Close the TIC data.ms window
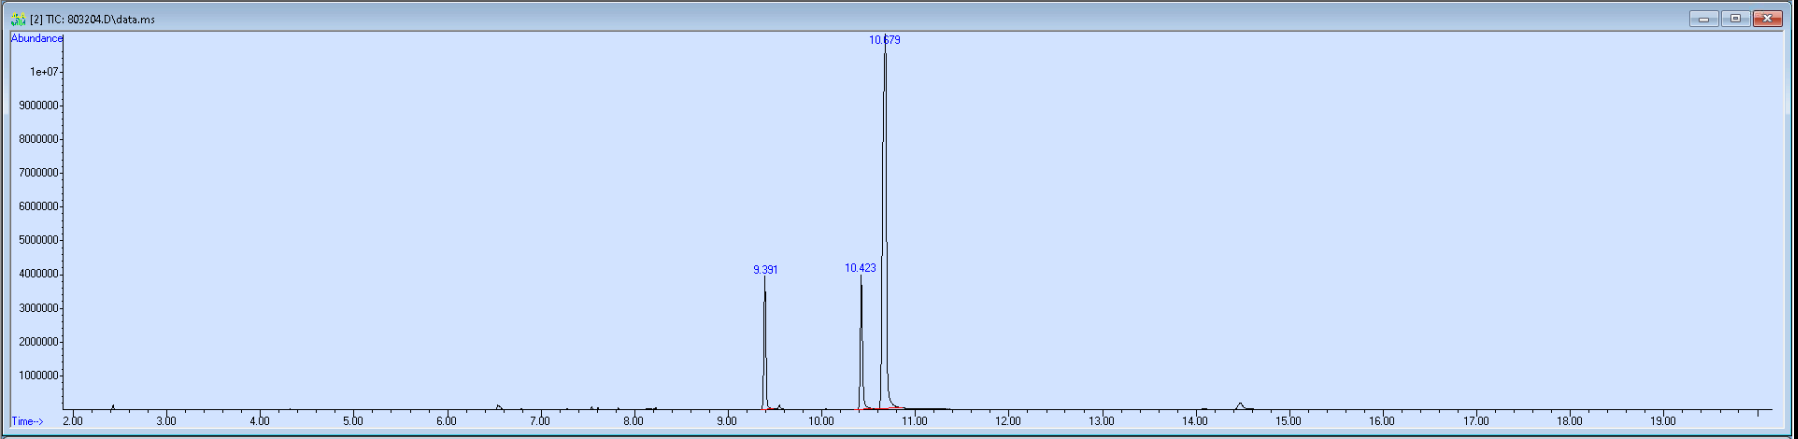Screen dimensions: 1798x439 pyautogui.click(x=1767, y=18)
